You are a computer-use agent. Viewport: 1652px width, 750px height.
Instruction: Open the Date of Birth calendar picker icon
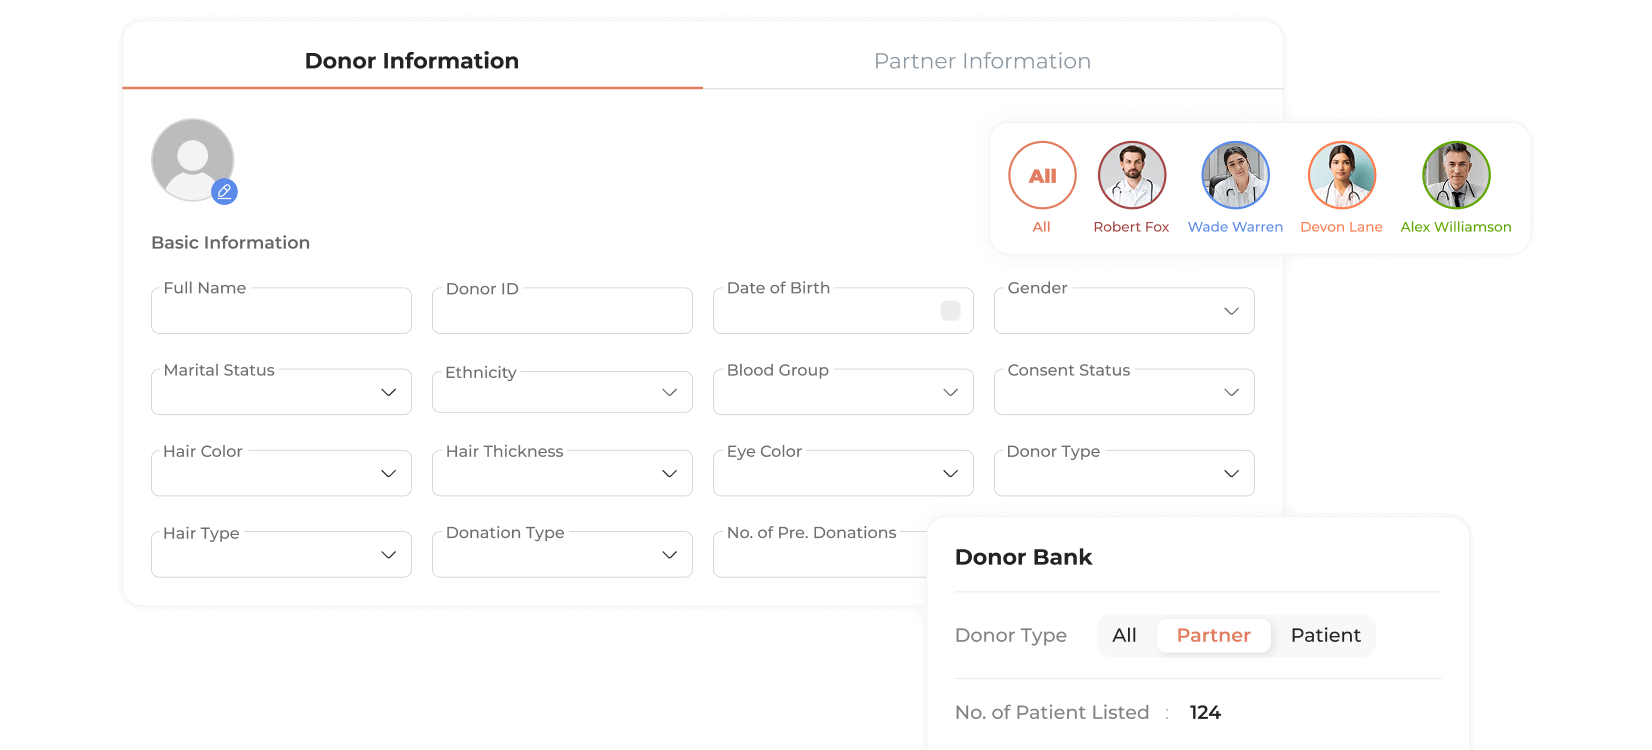950,311
